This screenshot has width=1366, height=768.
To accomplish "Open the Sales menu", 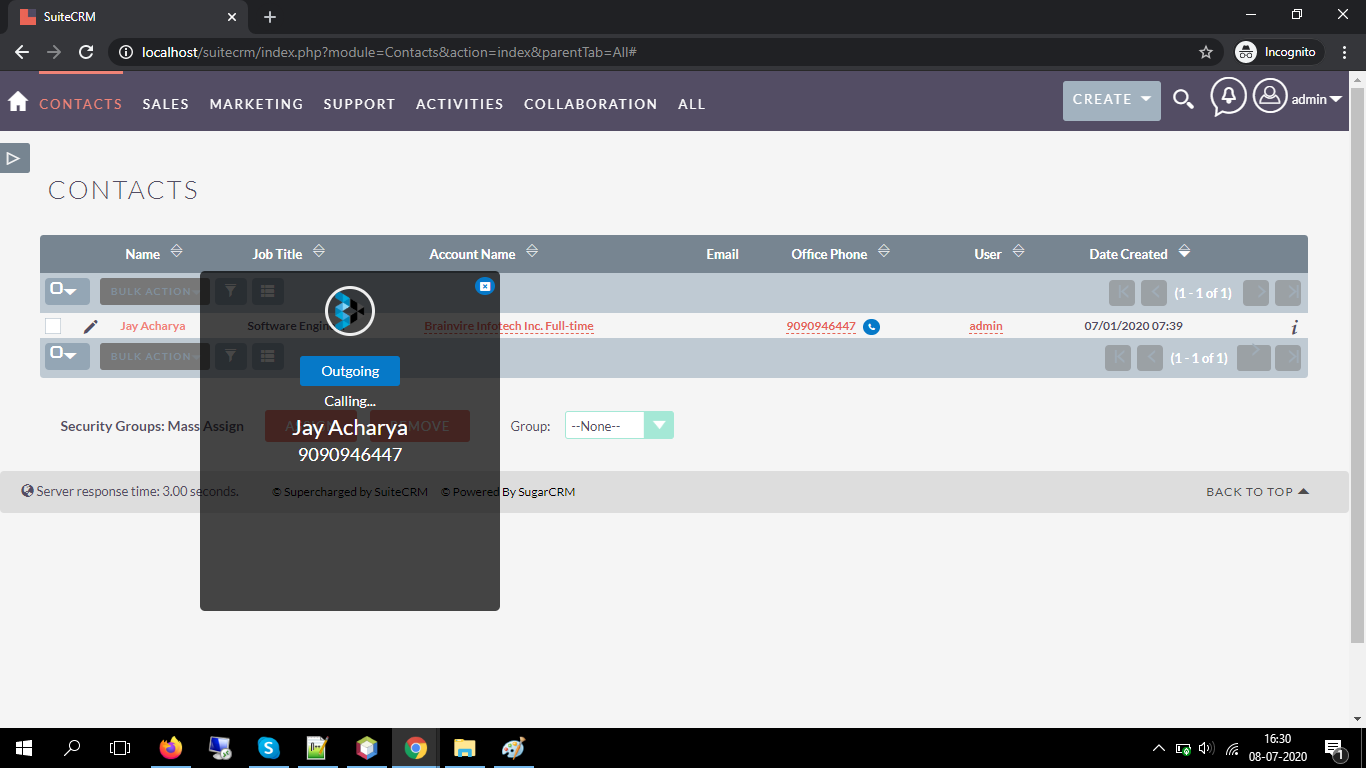I will pos(165,104).
